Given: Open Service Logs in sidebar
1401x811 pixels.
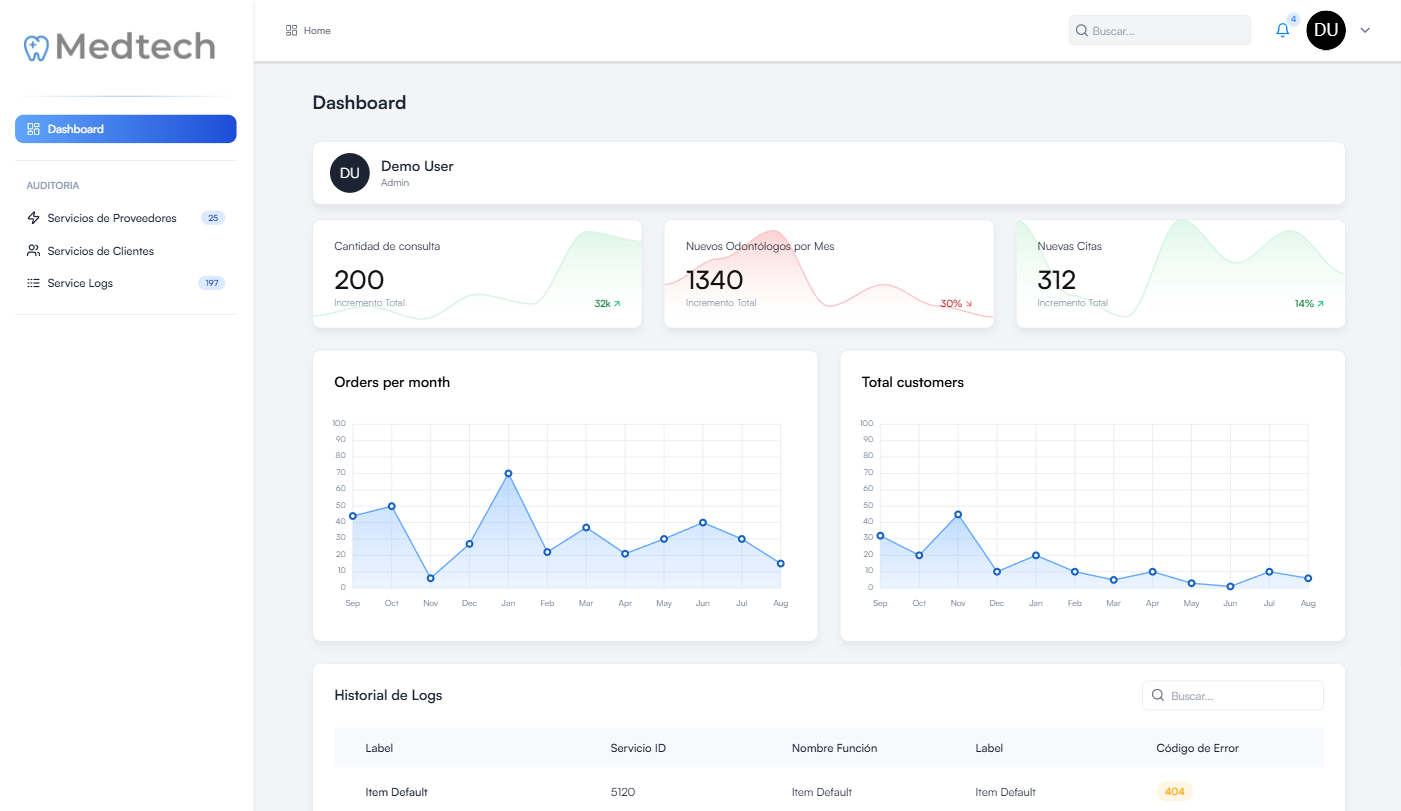Looking at the screenshot, I should (x=126, y=283).
